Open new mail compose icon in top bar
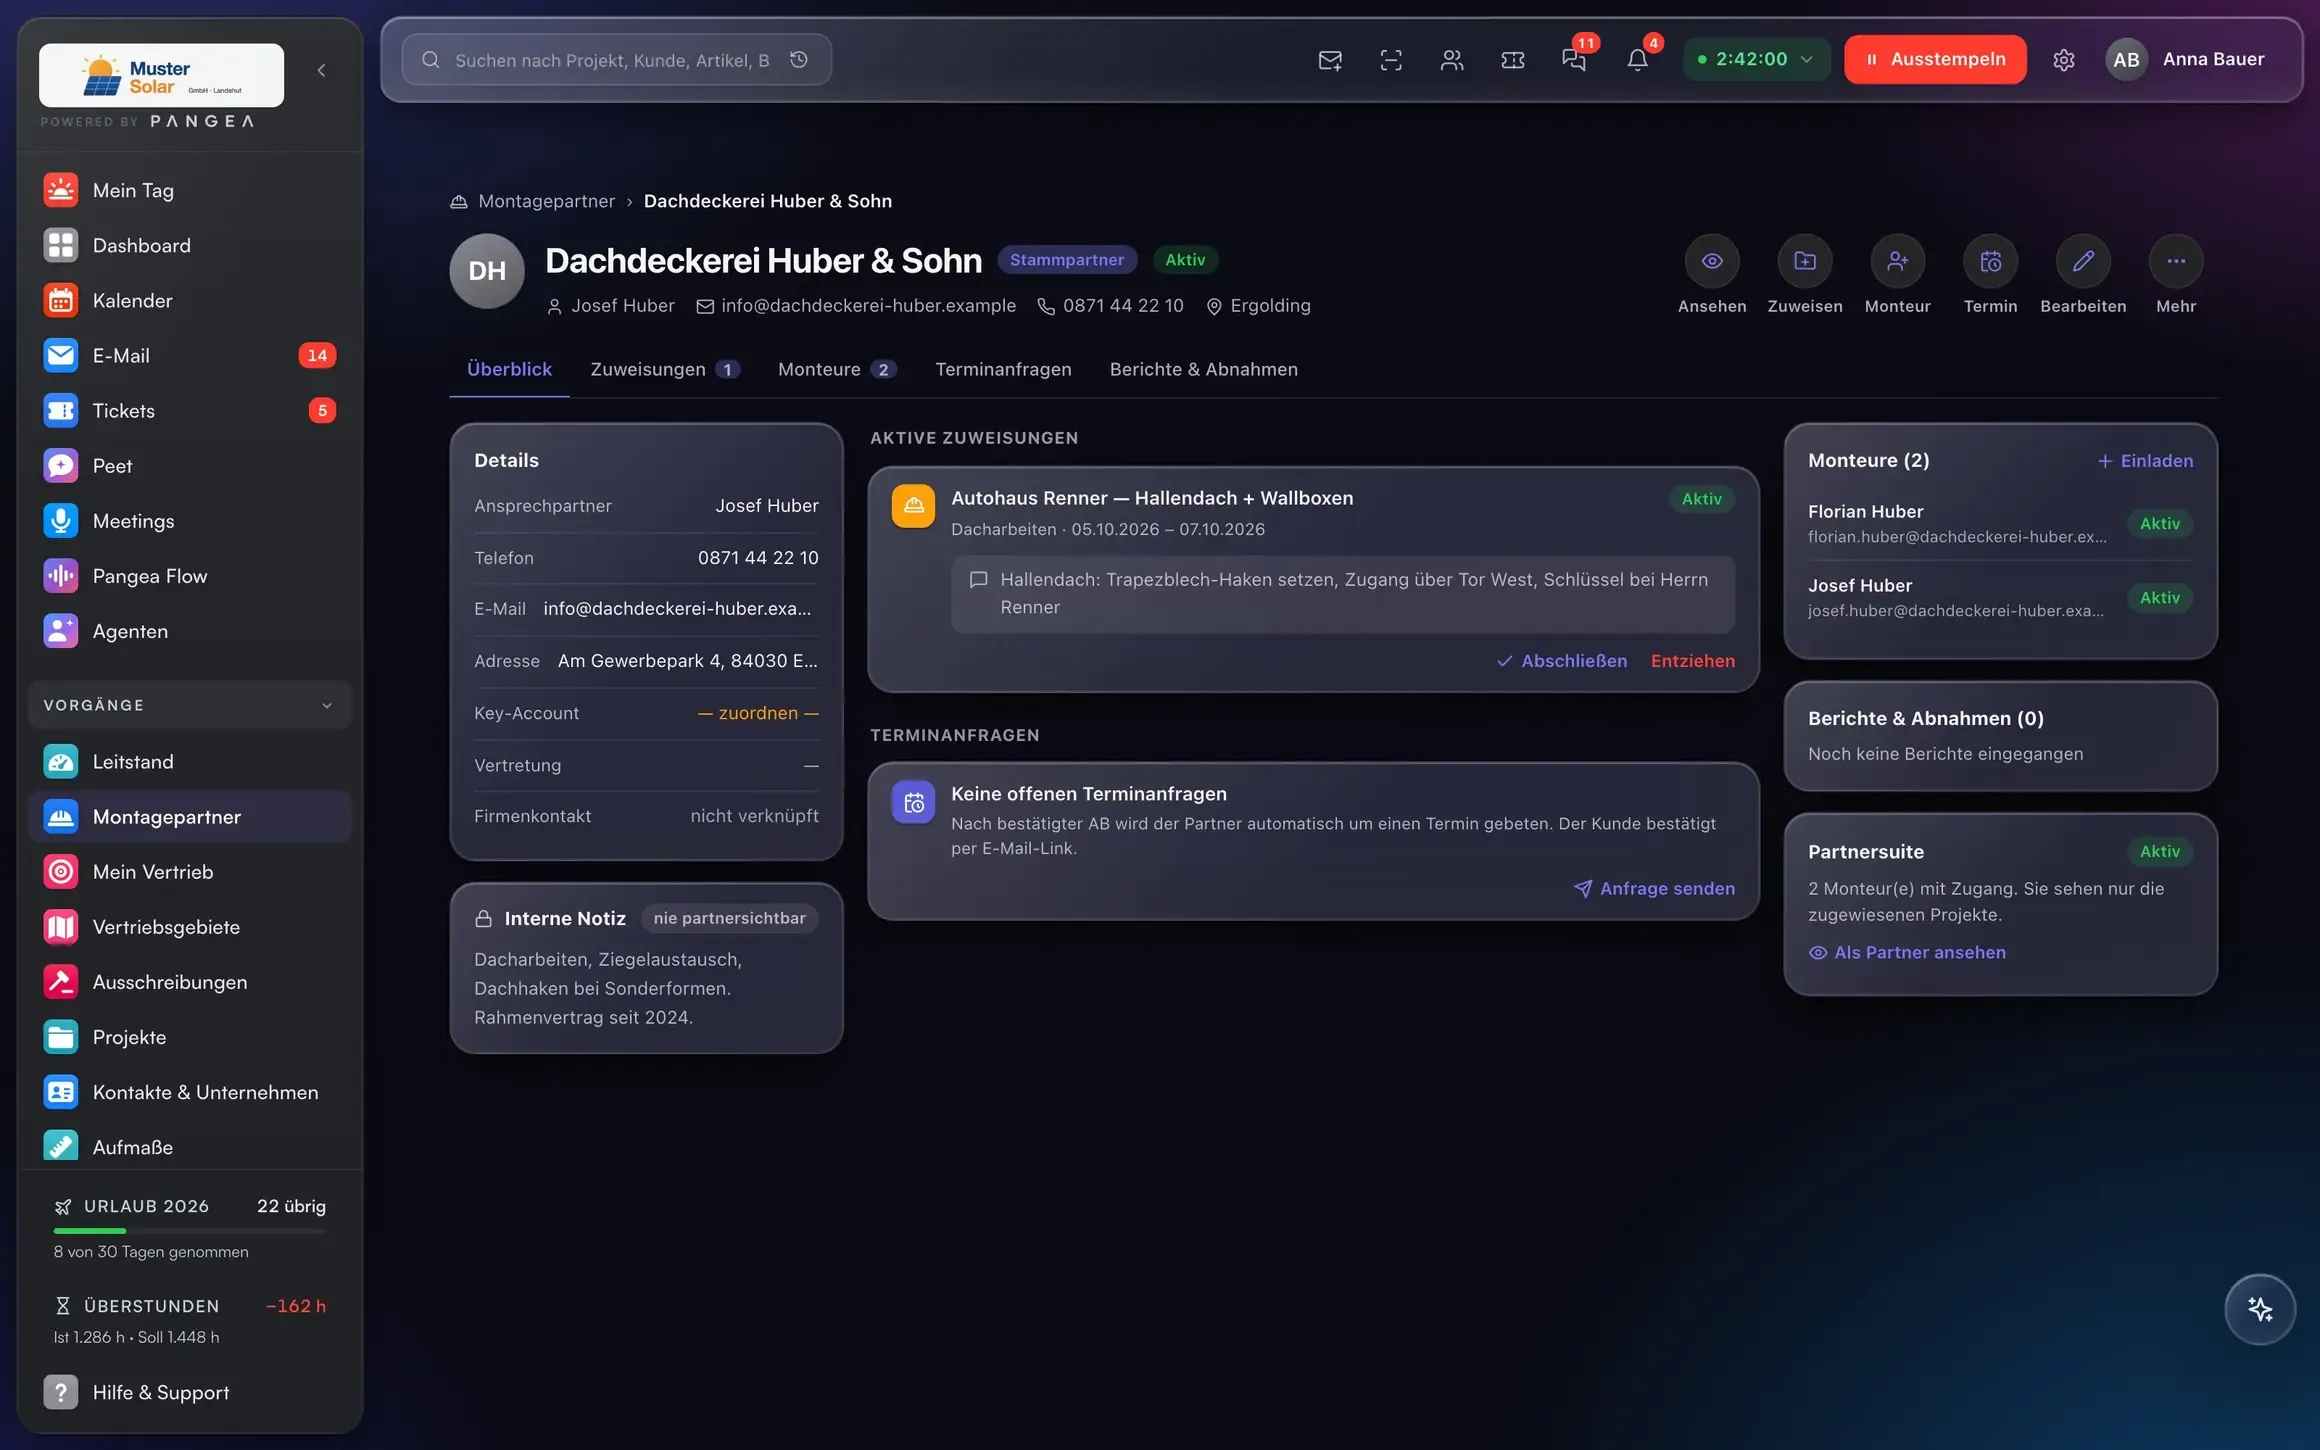The width and height of the screenshot is (2320, 1450). pos(1330,60)
